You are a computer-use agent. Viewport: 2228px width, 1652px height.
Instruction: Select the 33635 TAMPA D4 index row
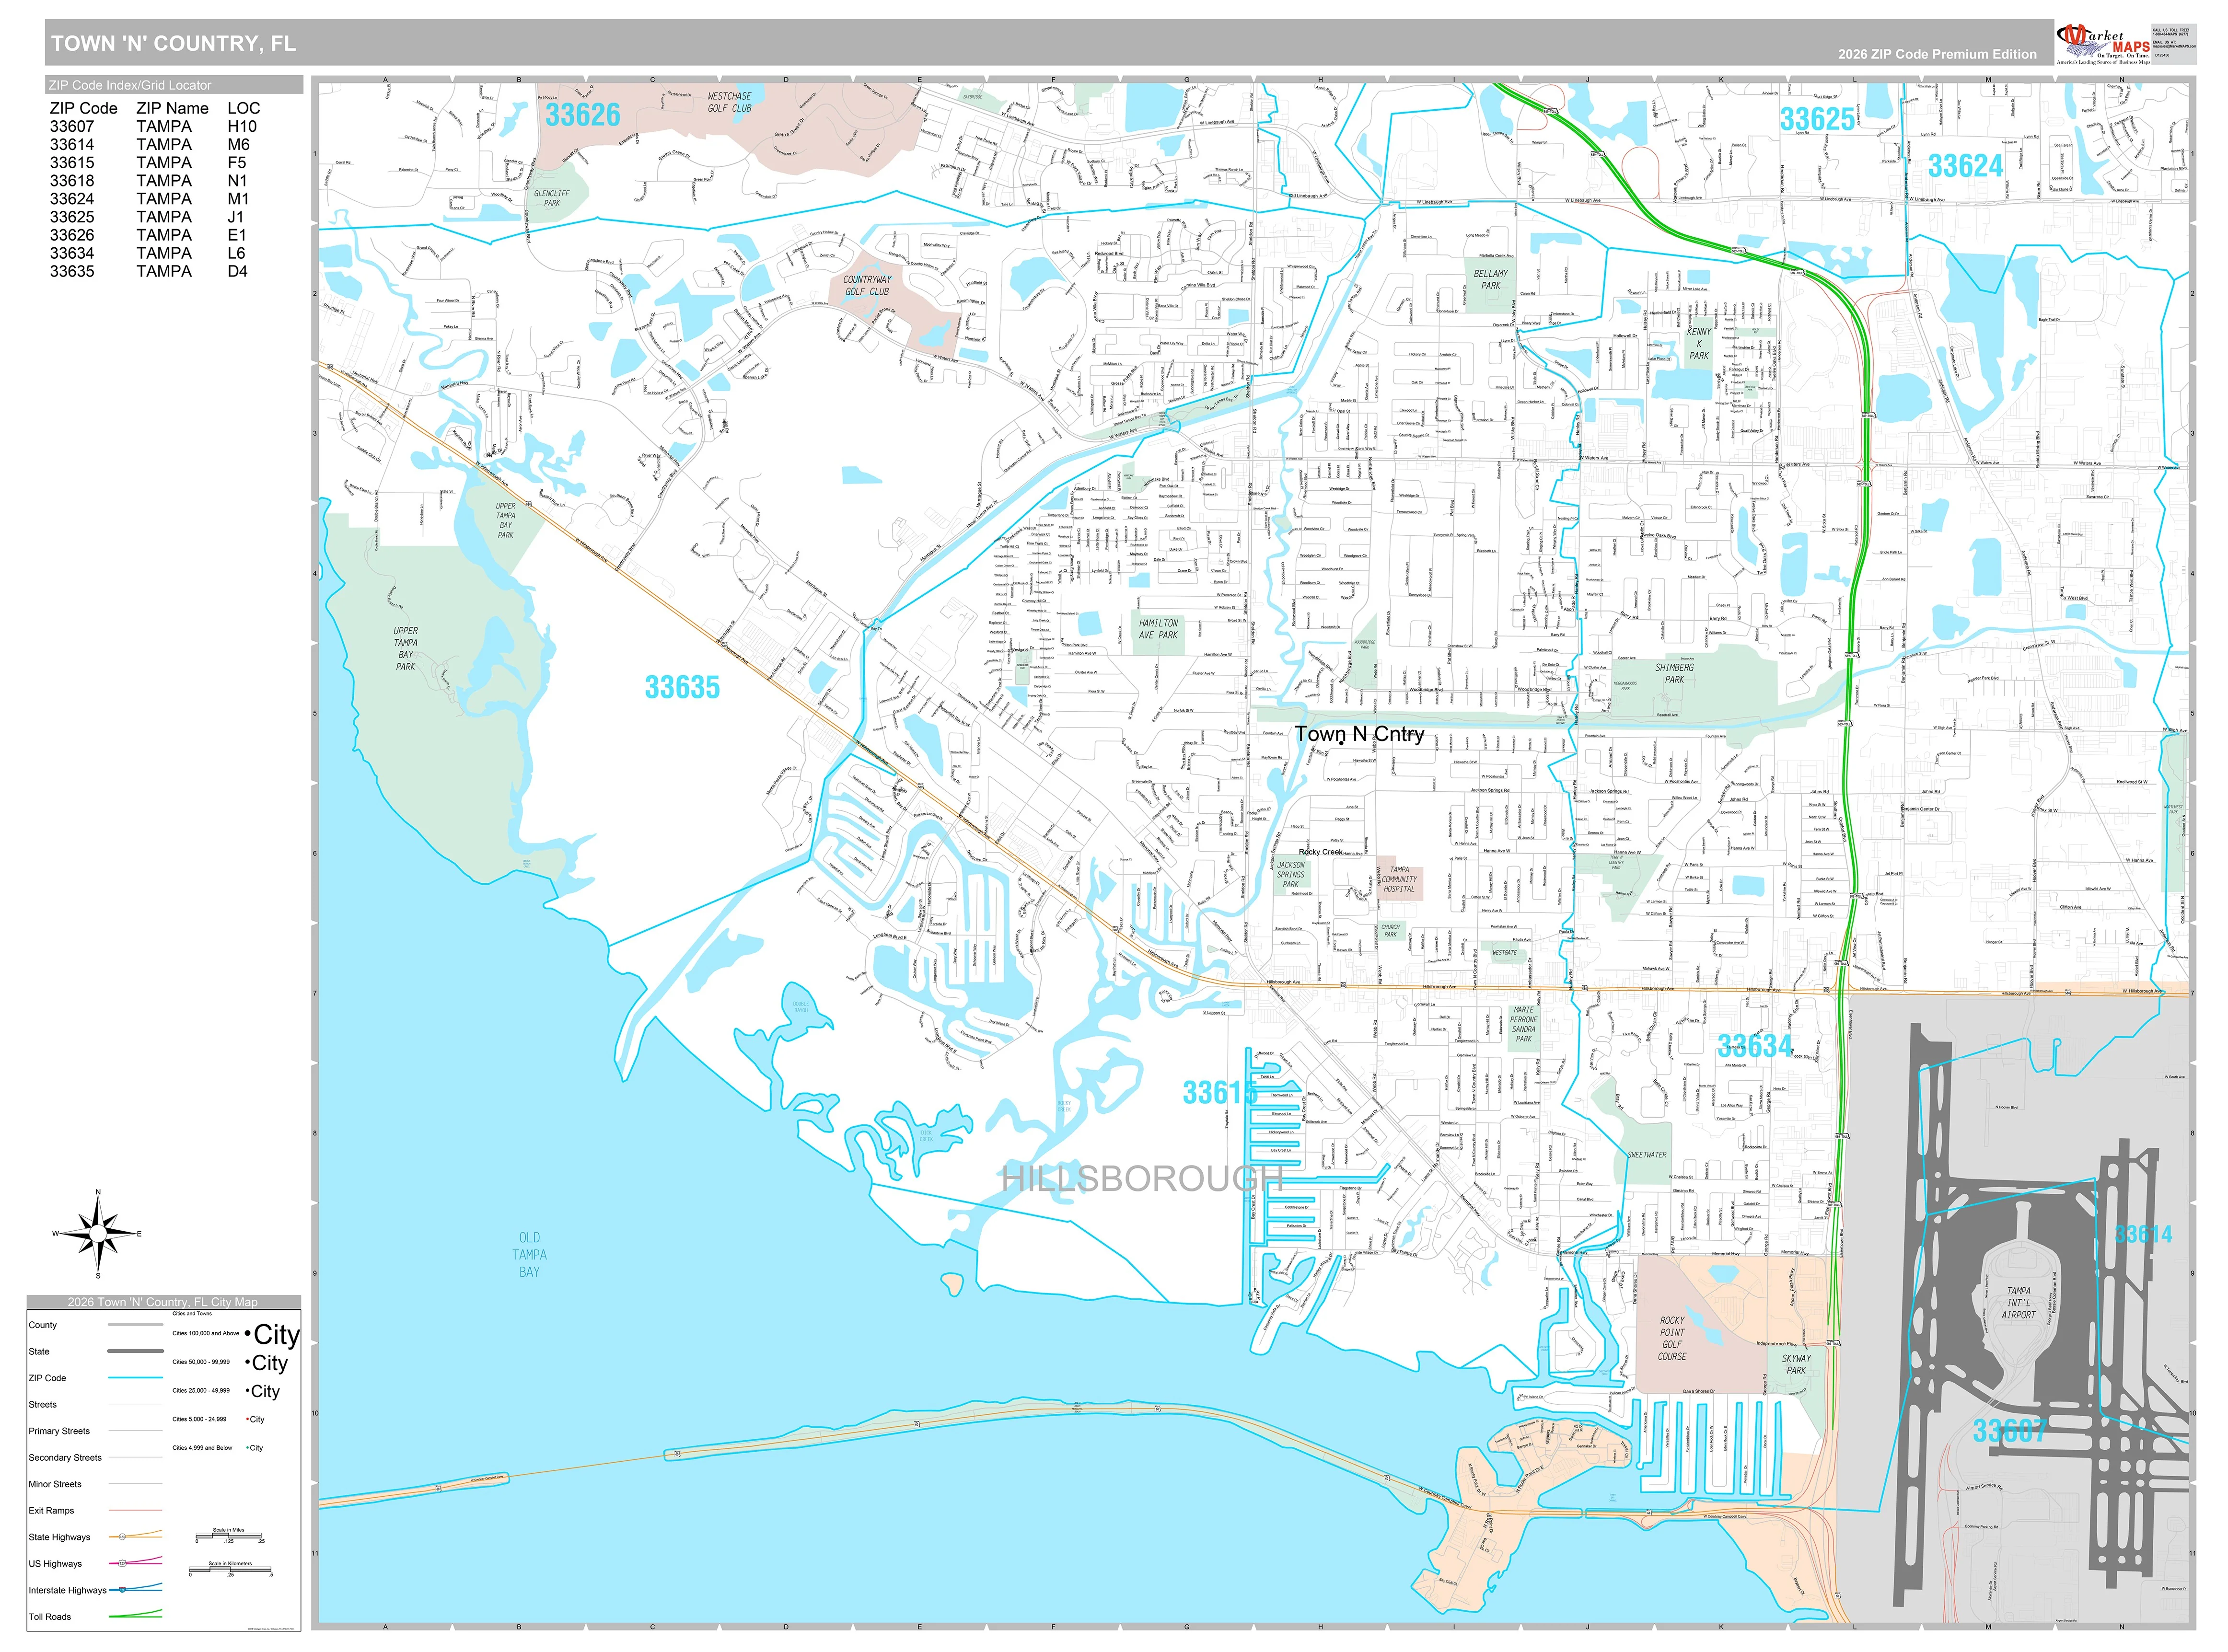coord(149,271)
